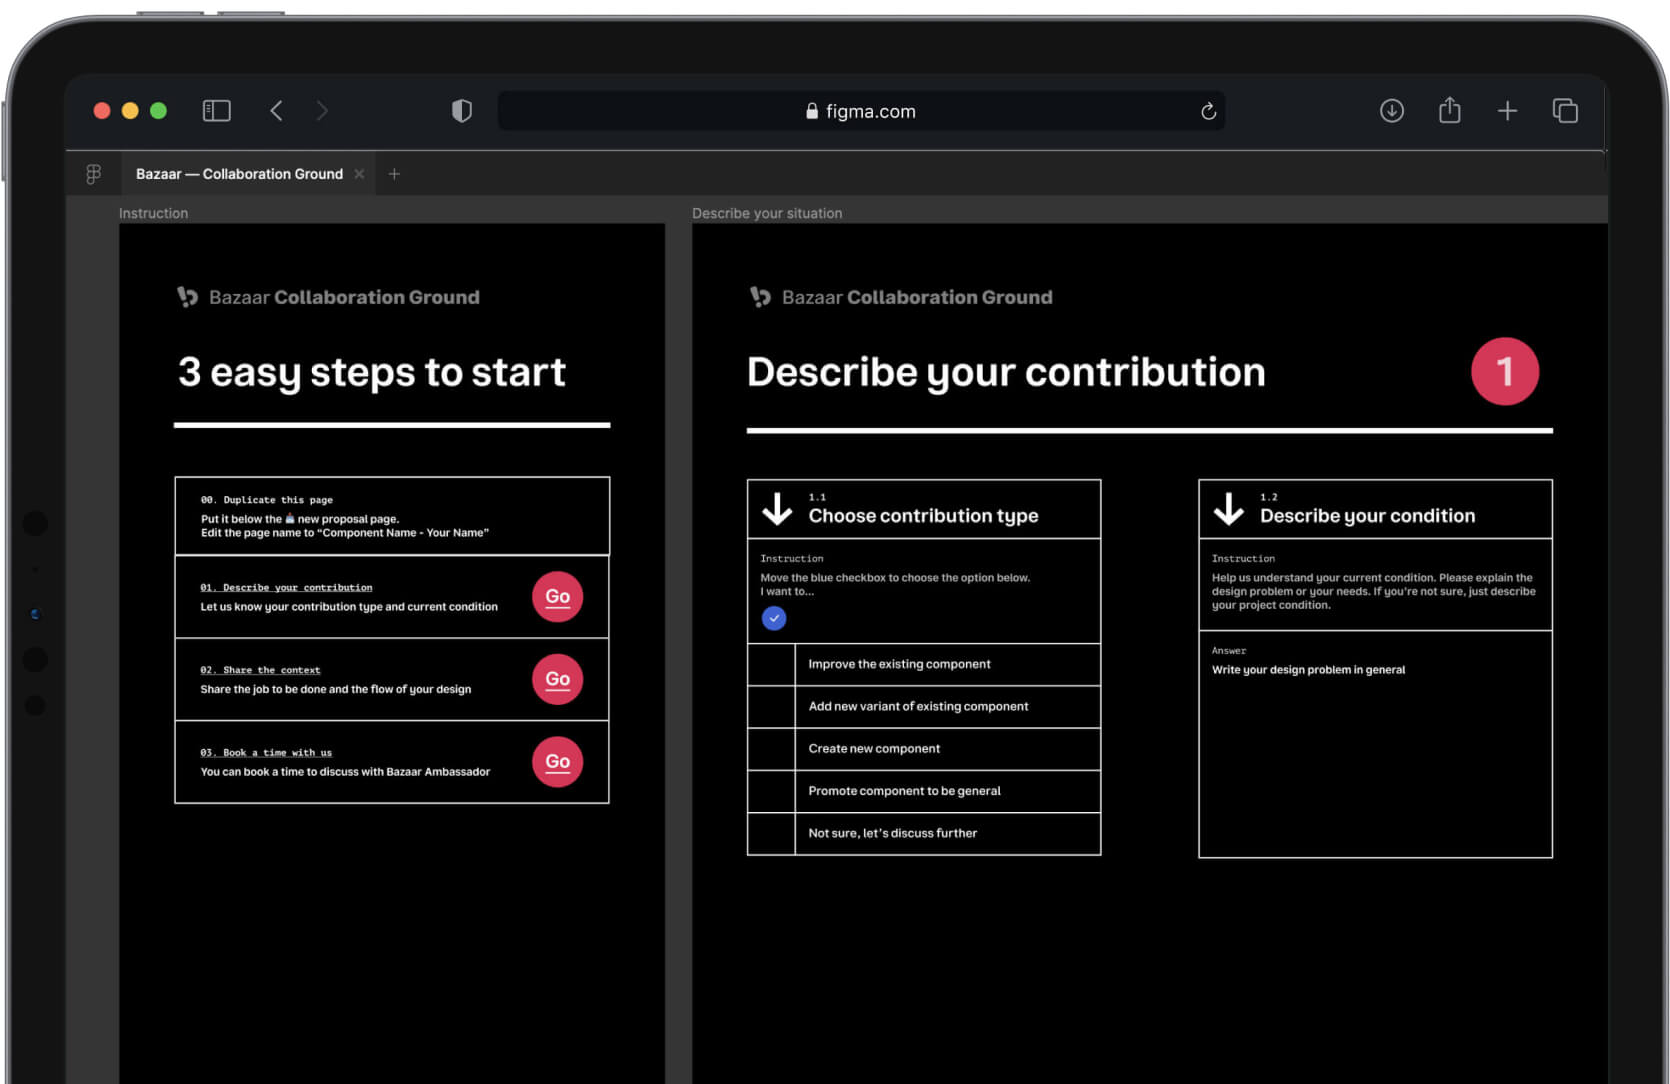Click the Create new component option text
The image size is (1670, 1084).
(874, 748)
